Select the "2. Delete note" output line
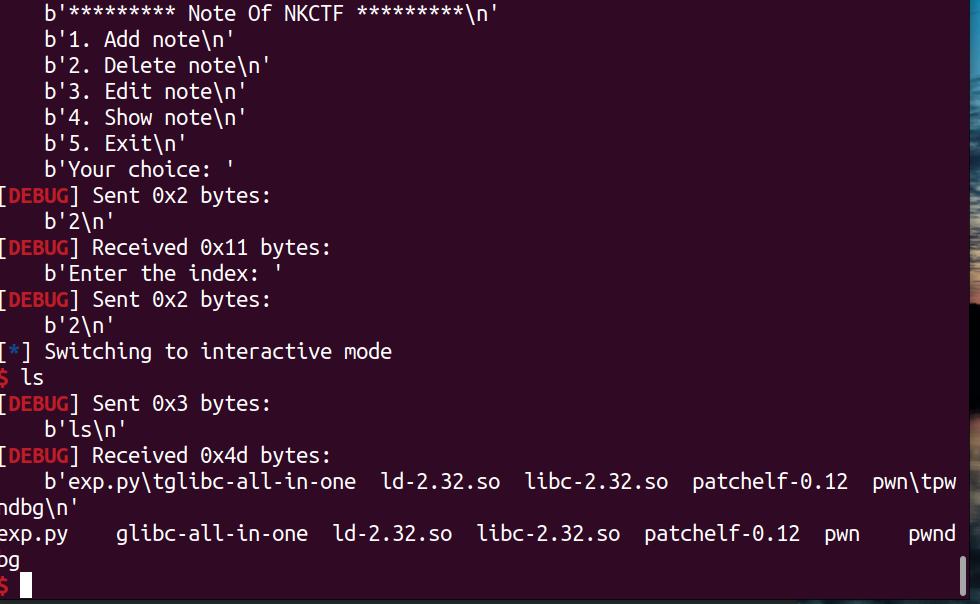This screenshot has width=980, height=604. pos(157,66)
